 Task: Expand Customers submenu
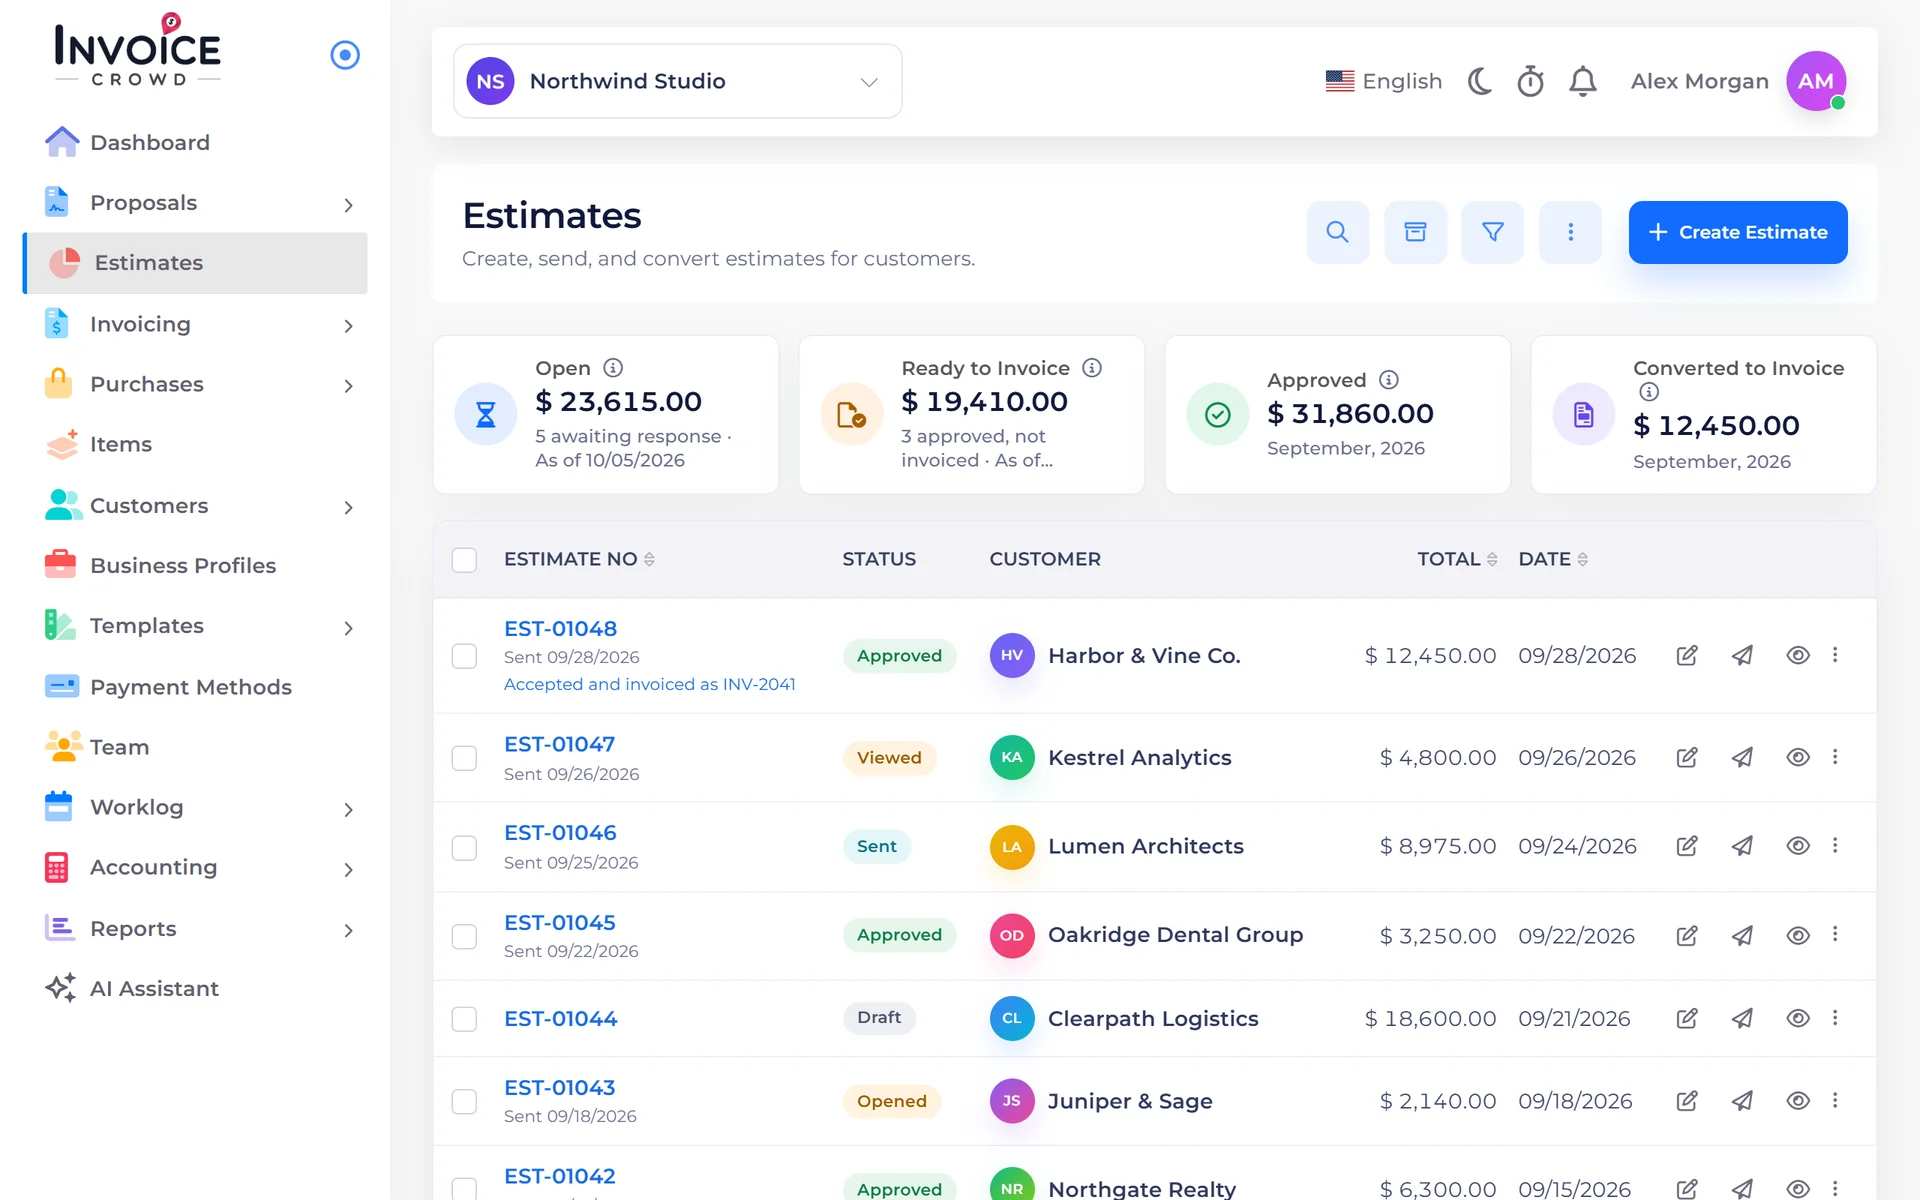(x=348, y=508)
